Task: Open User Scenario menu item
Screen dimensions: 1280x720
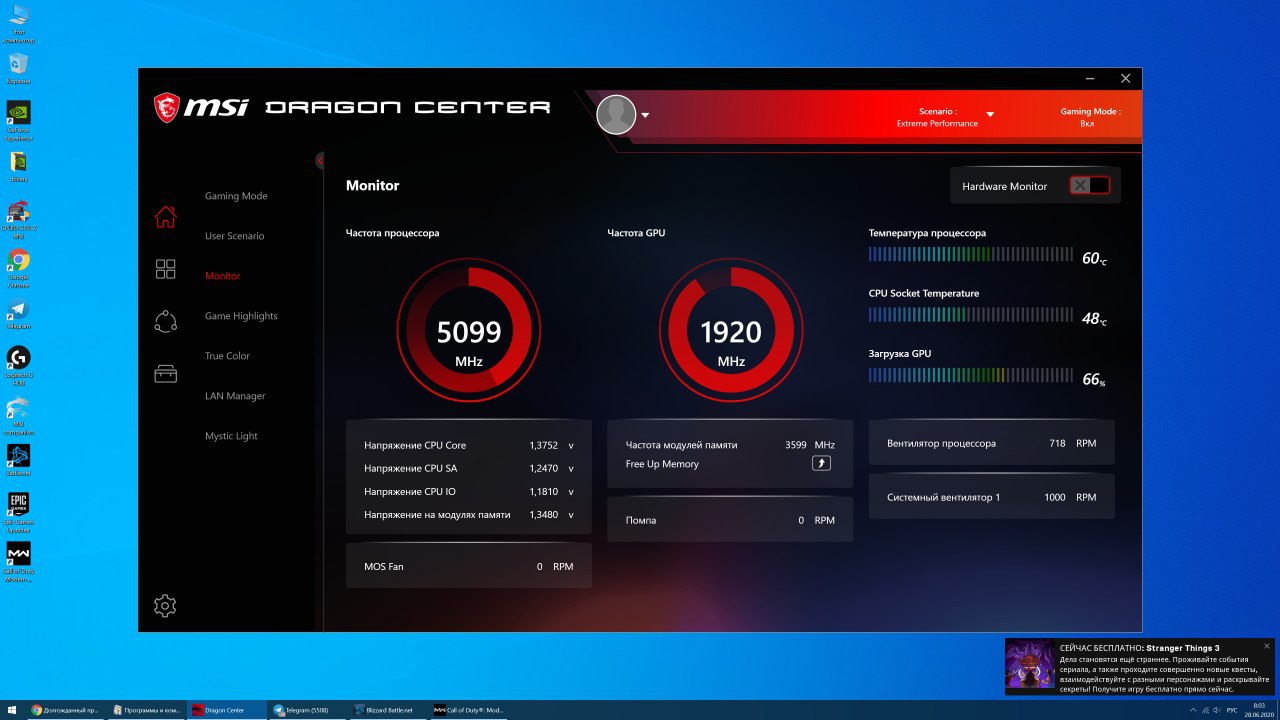Action: [235, 236]
